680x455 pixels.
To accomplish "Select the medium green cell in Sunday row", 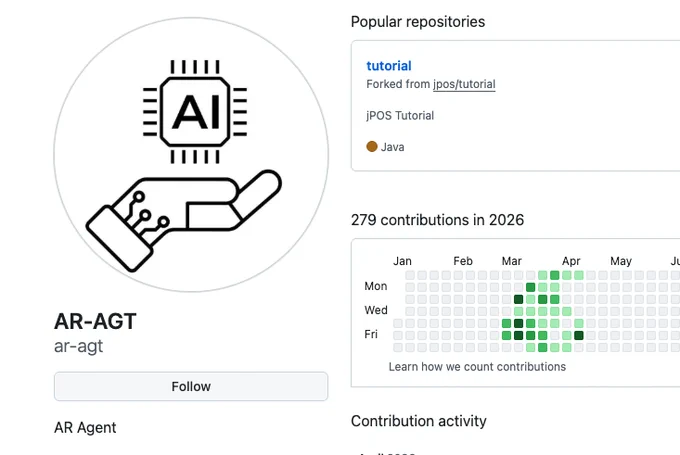I will [554, 275].
